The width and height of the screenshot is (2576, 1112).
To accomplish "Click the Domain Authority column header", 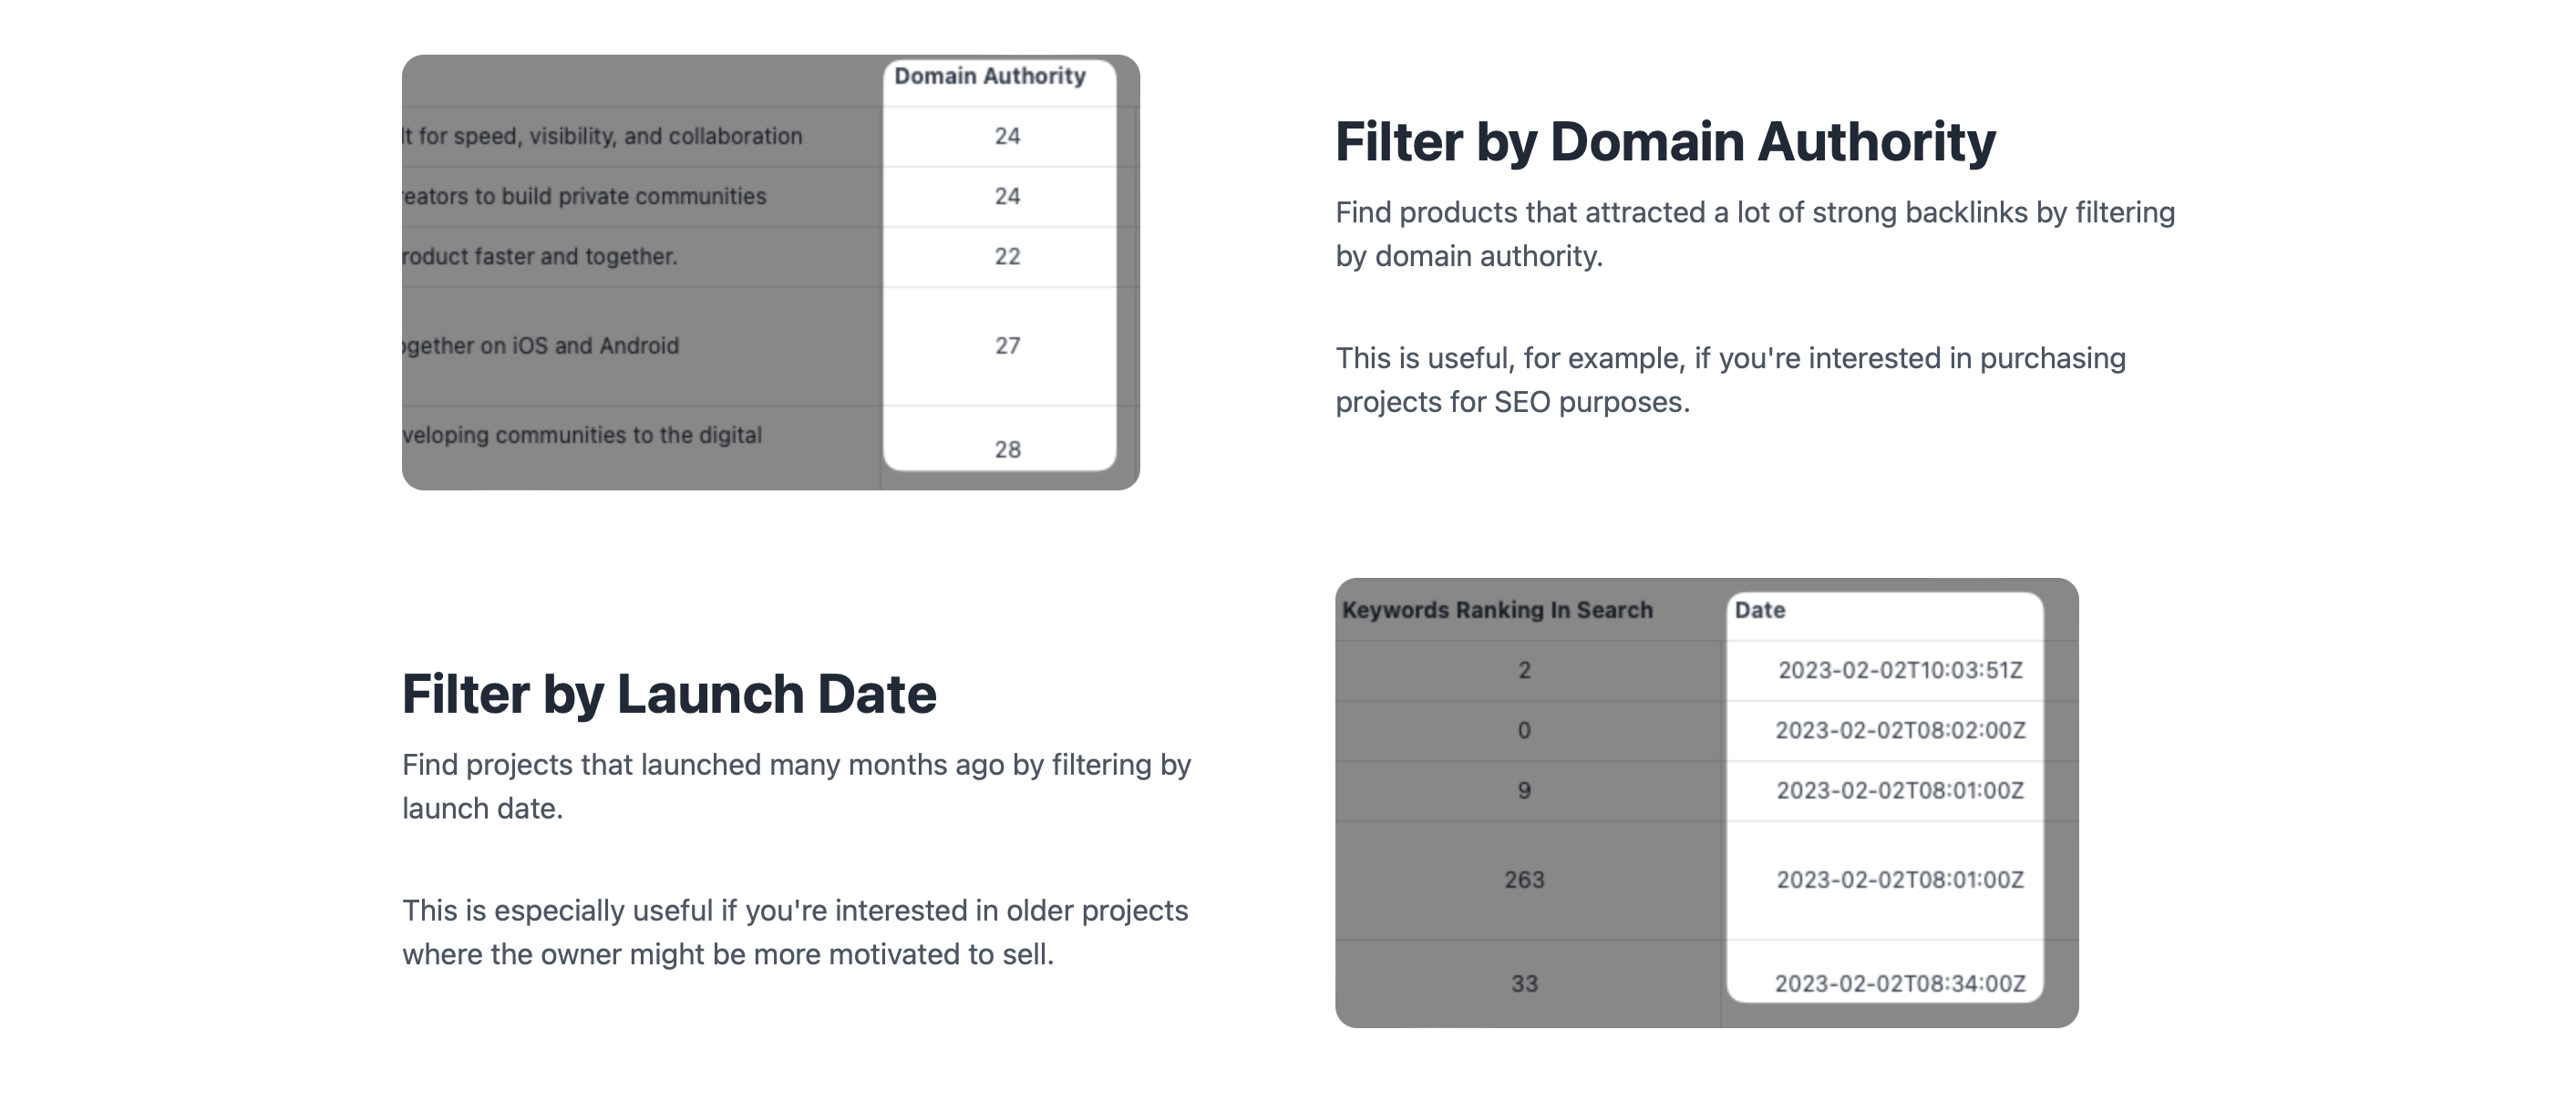I will tap(989, 76).
